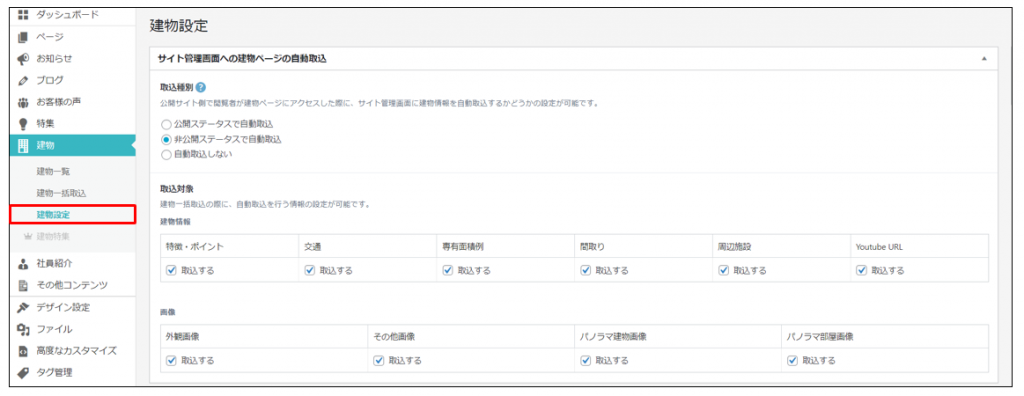Image resolution: width=1024 pixels, height=396 pixels.
Task: Collapse the 自動取込 panel with arrow
Action: tap(984, 59)
